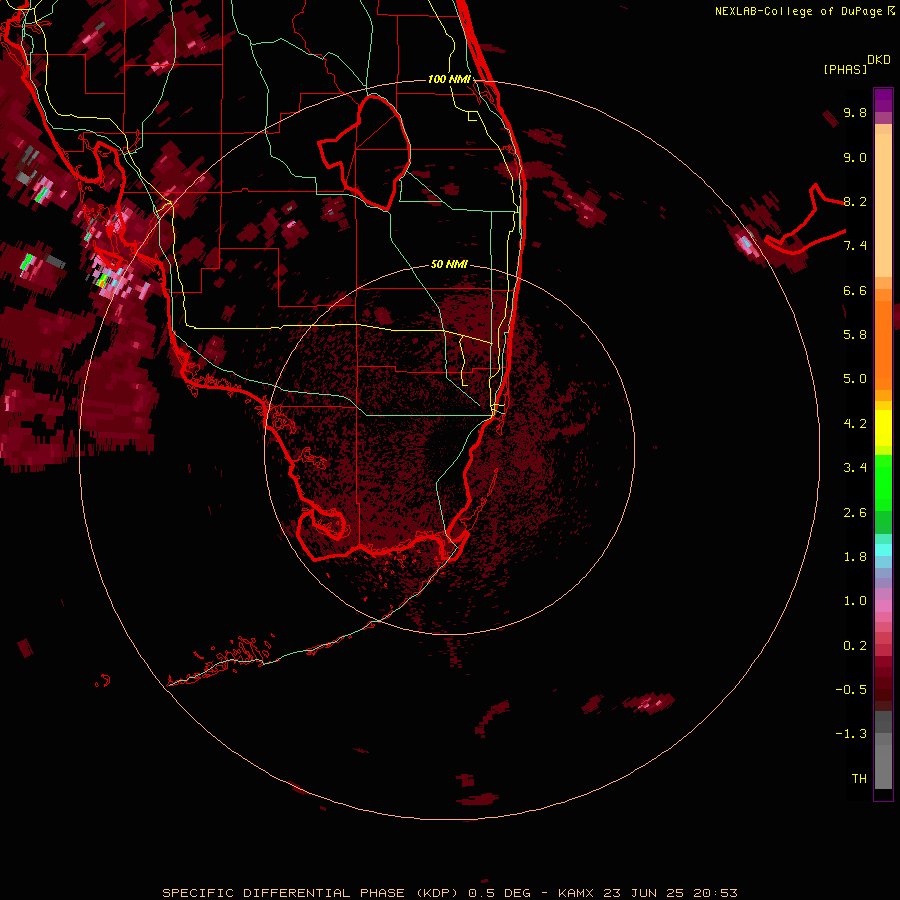This screenshot has width=900, height=900.
Task: Click the yellow segment of the colorbar
Action: [x=883, y=428]
